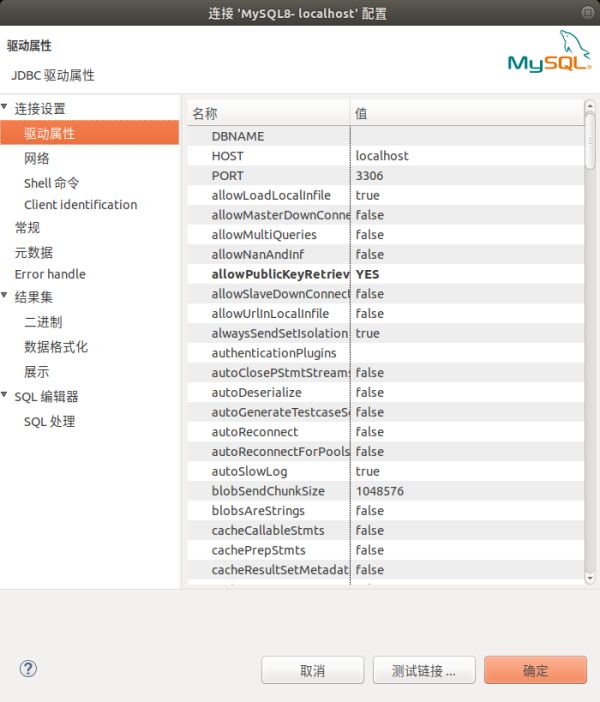Edit blobSendChunkSize value 1048576
Screen dimensions: 600x702
tap(380, 491)
